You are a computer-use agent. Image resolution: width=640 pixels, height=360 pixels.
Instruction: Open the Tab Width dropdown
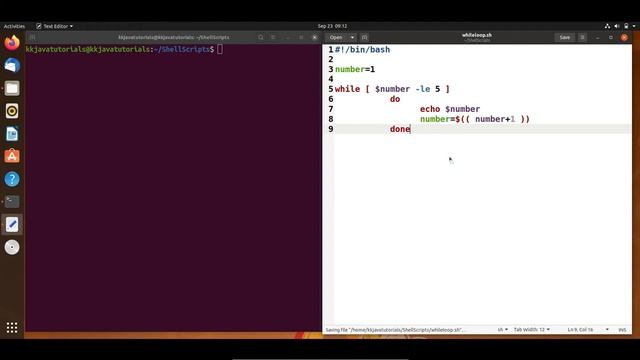pyautogui.click(x=531, y=329)
